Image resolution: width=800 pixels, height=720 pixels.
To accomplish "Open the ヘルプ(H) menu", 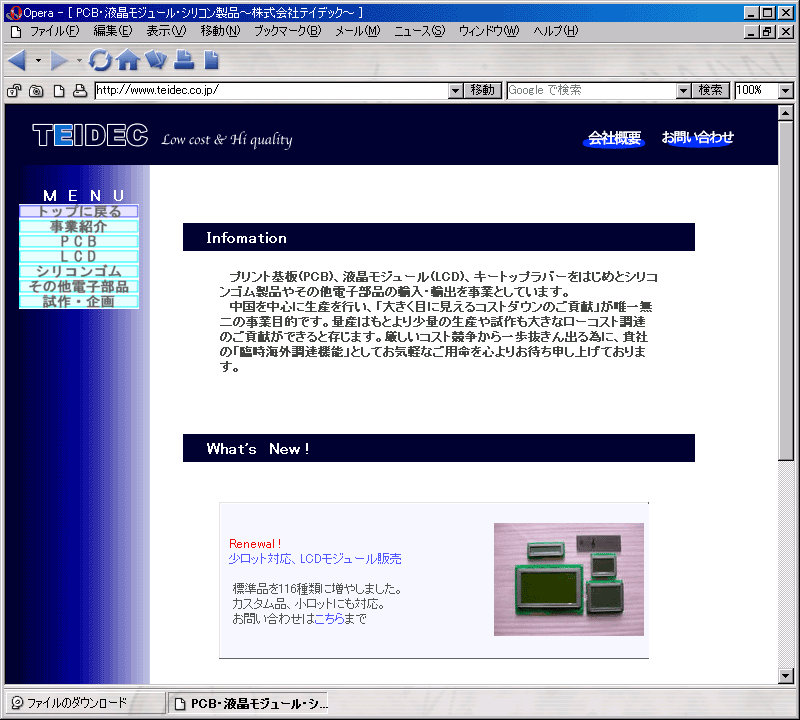I will tap(556, 31).
